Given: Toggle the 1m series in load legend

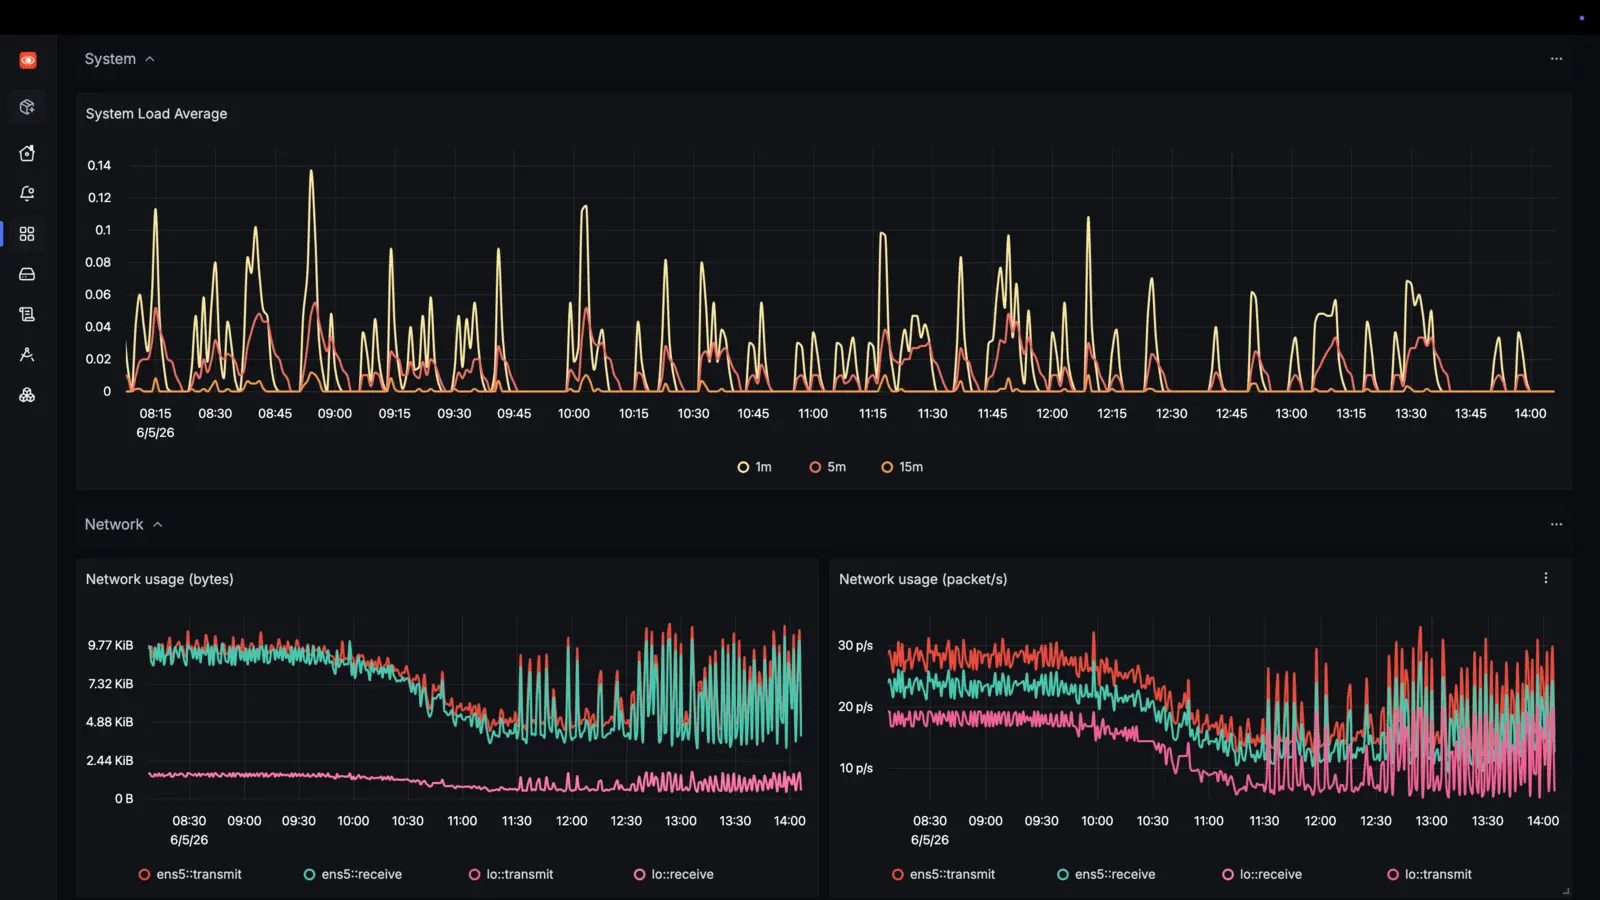Looking at the screenshot, I should point(754,467).
